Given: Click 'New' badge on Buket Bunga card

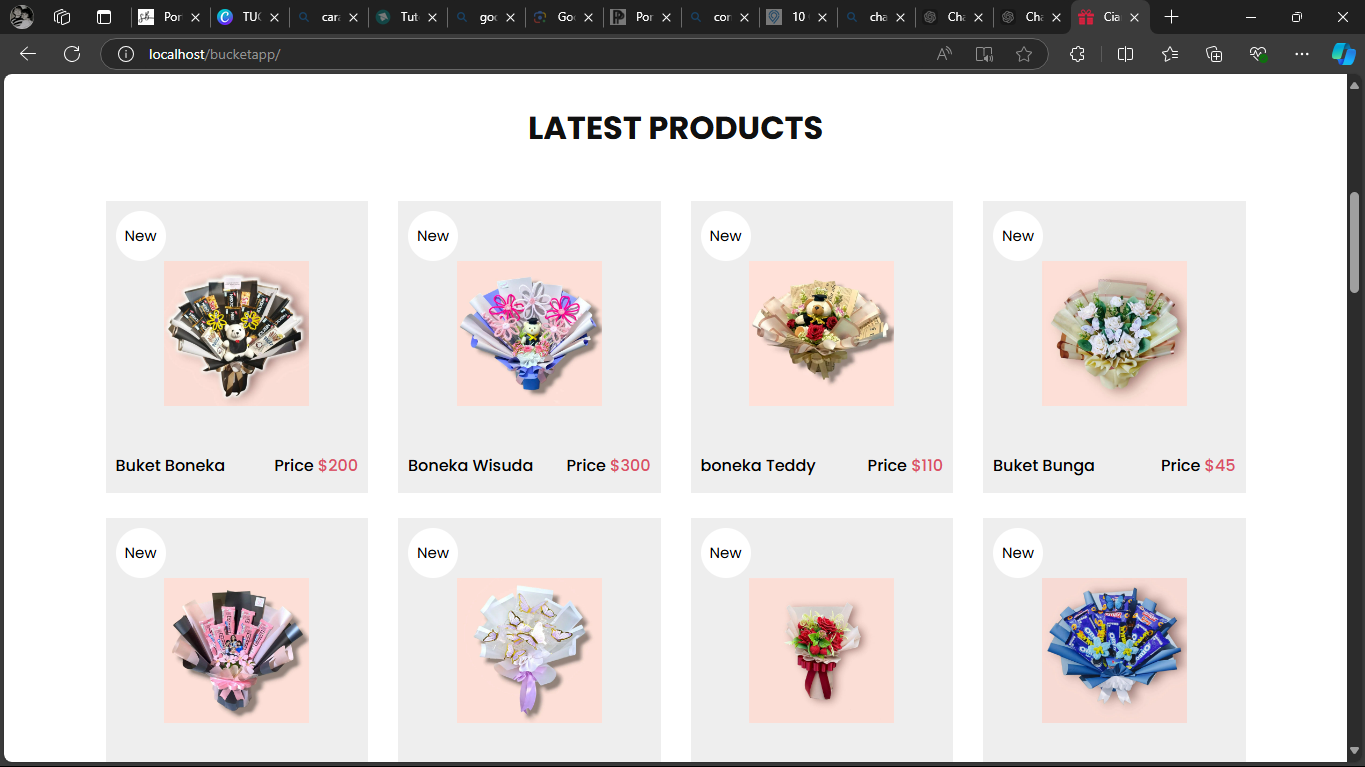Looking at the screenshot, I should pyautogui.click(x=1018, y=236).
